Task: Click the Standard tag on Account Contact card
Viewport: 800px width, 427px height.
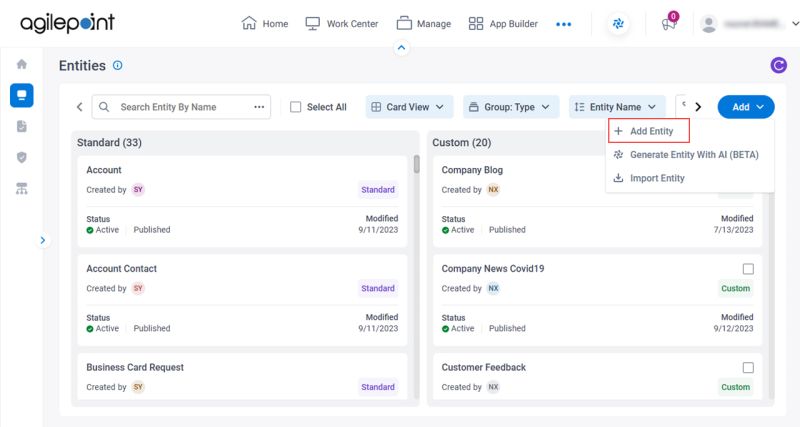Action: pos(378,289)
